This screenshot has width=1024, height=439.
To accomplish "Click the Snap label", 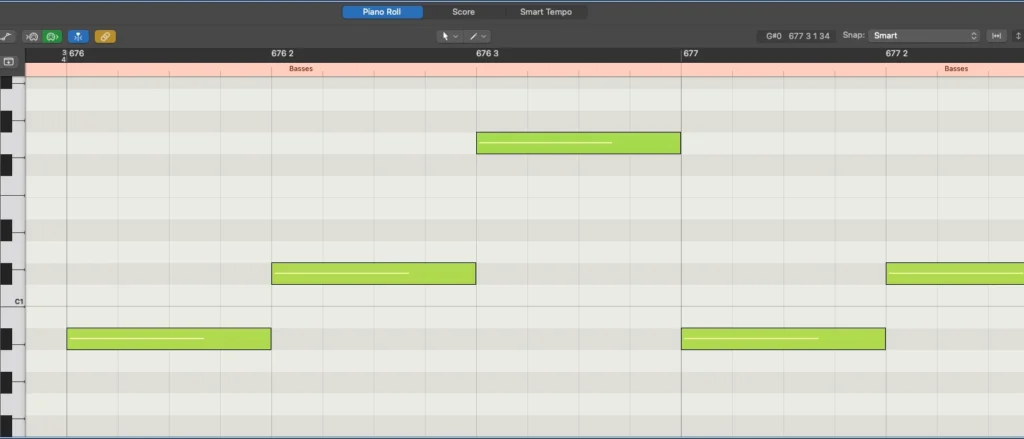I will coord(852,36).
